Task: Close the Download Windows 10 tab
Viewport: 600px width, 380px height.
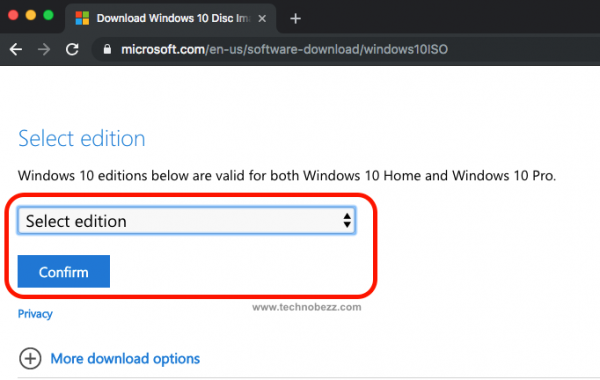Action: (x=262, y=18)
